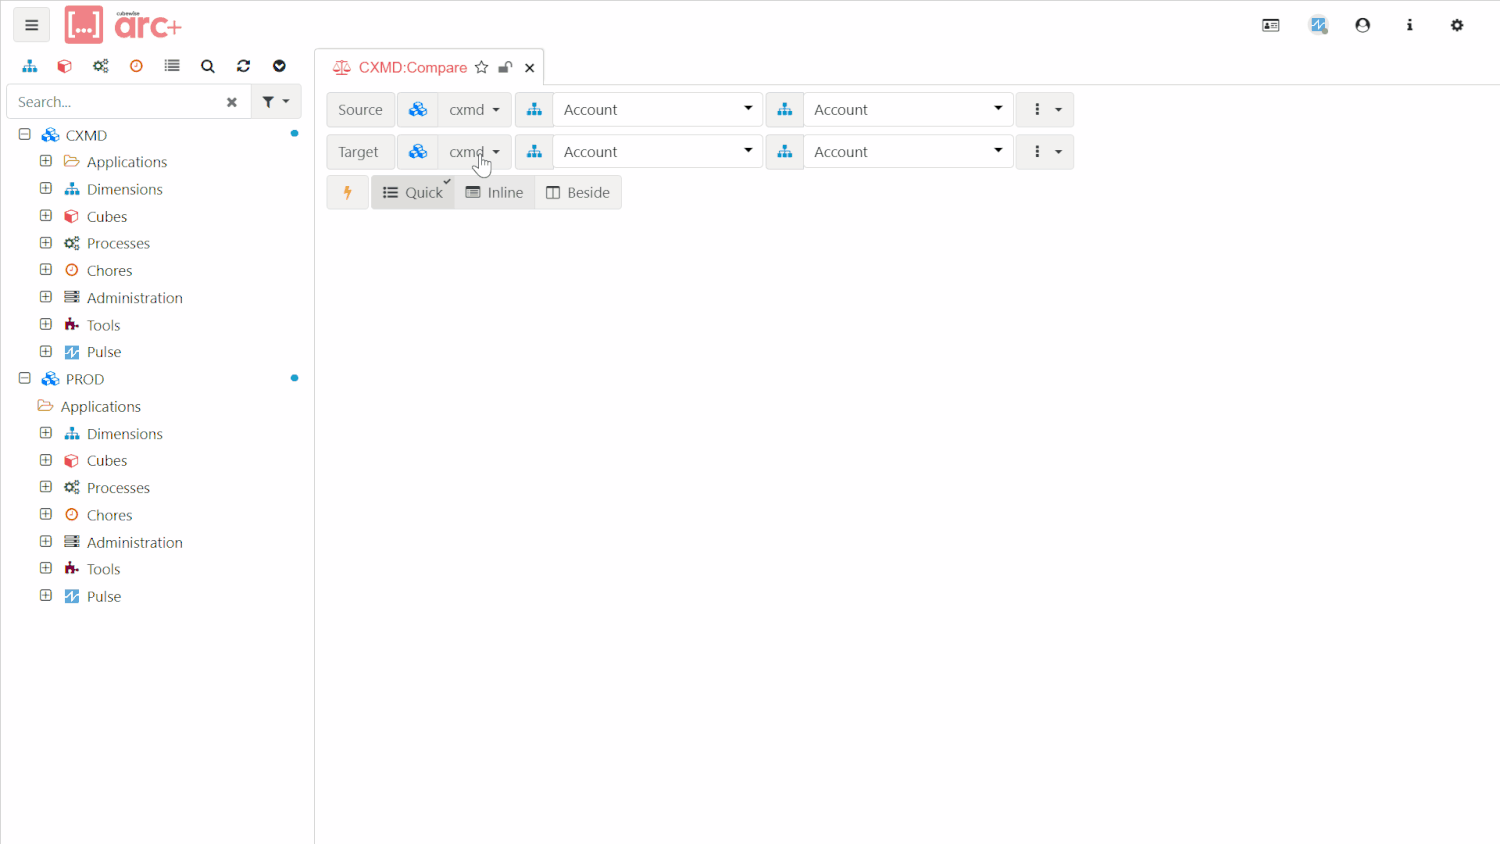
Task: Open Target instance cxmd dropdown
Action: [474, 152]
